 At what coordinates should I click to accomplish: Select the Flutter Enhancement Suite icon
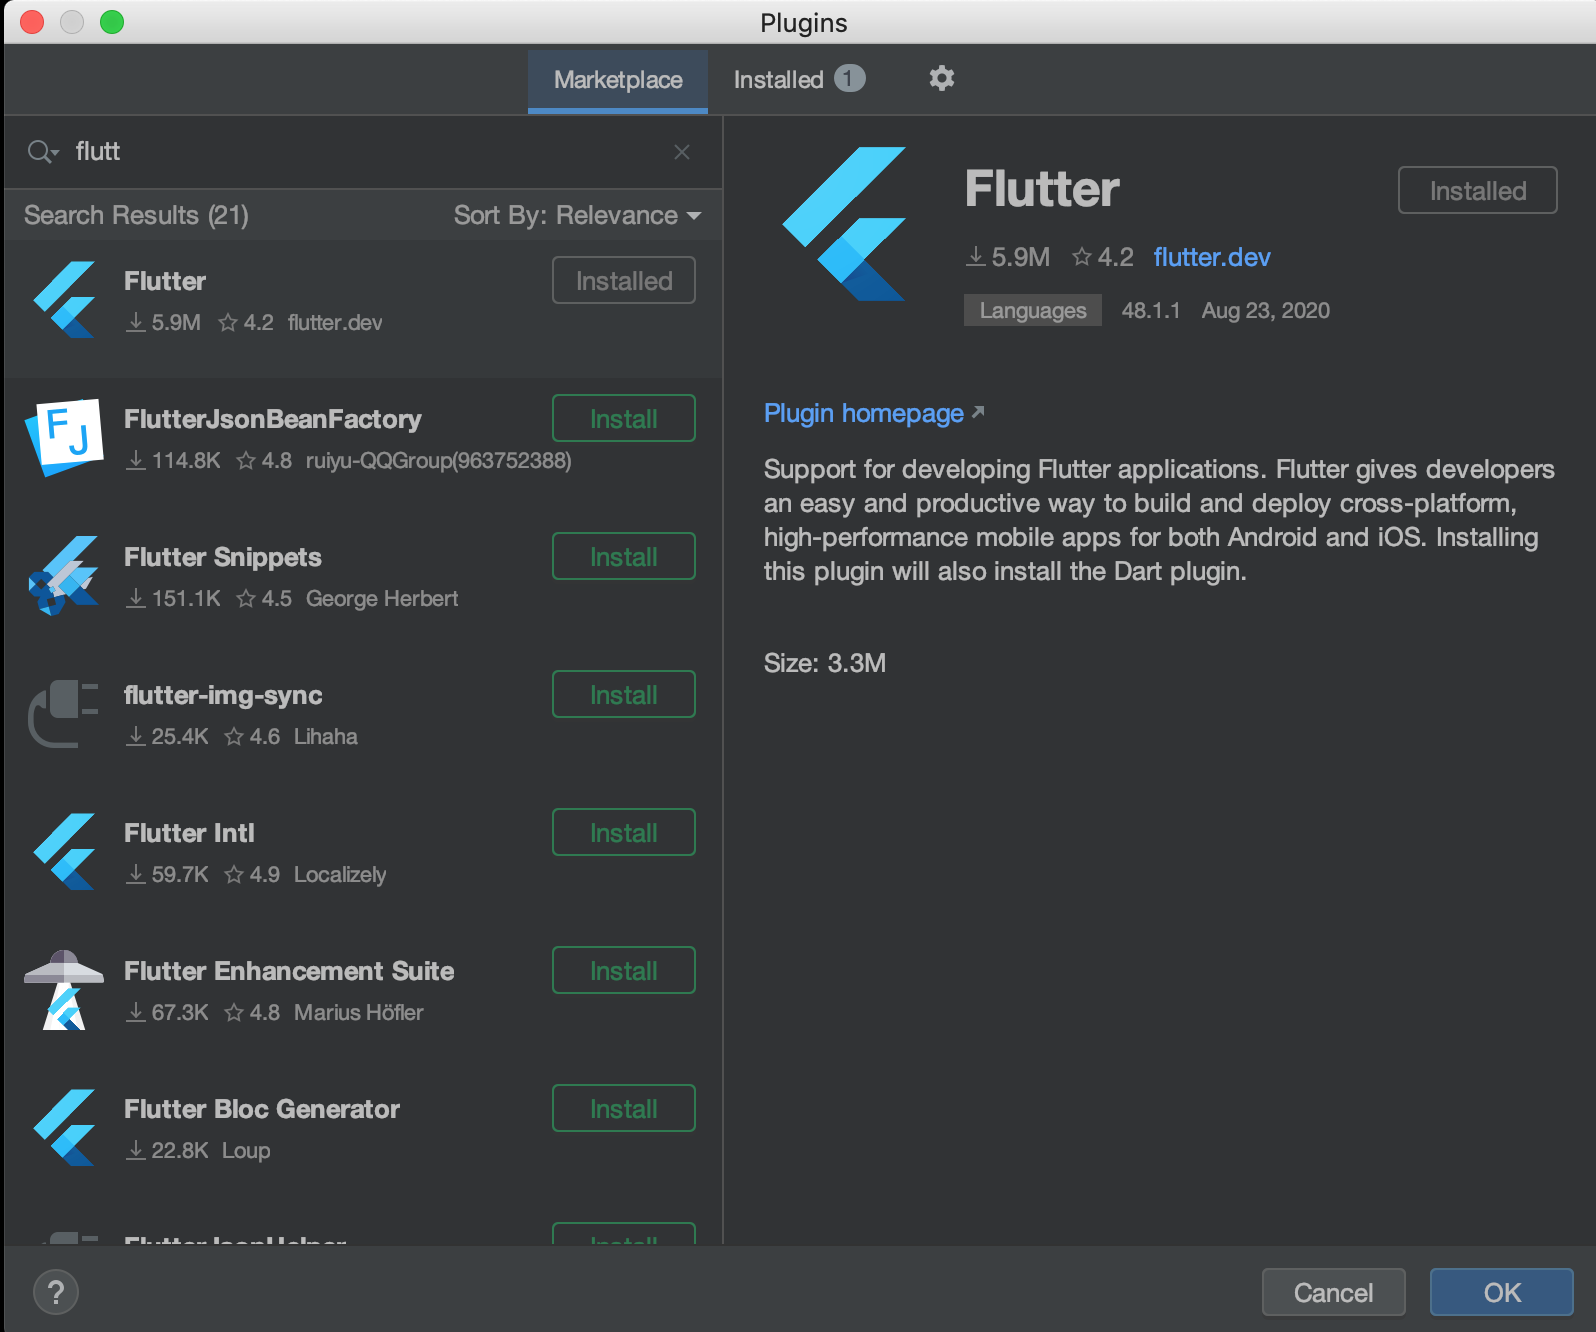point(65,990)
